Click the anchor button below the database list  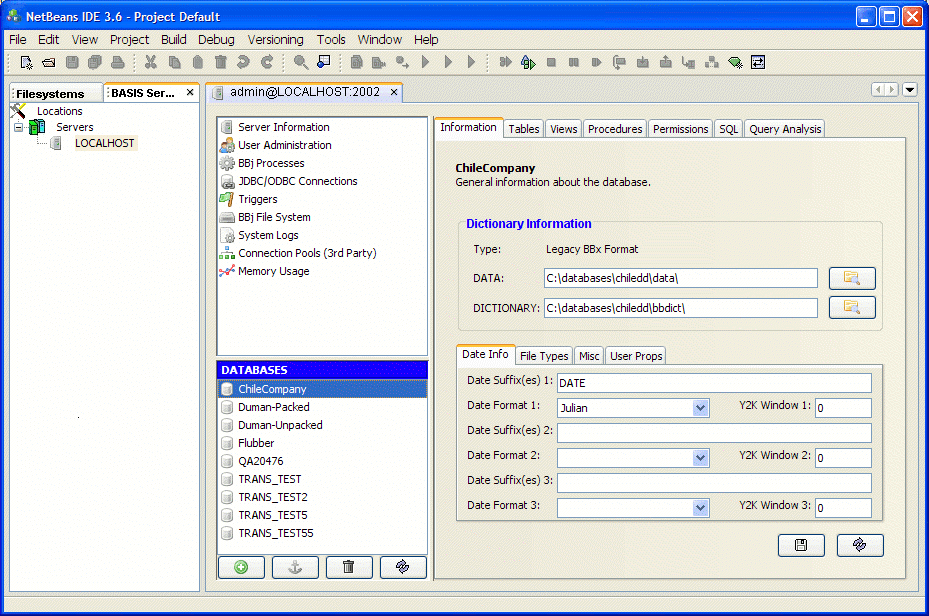295,567
